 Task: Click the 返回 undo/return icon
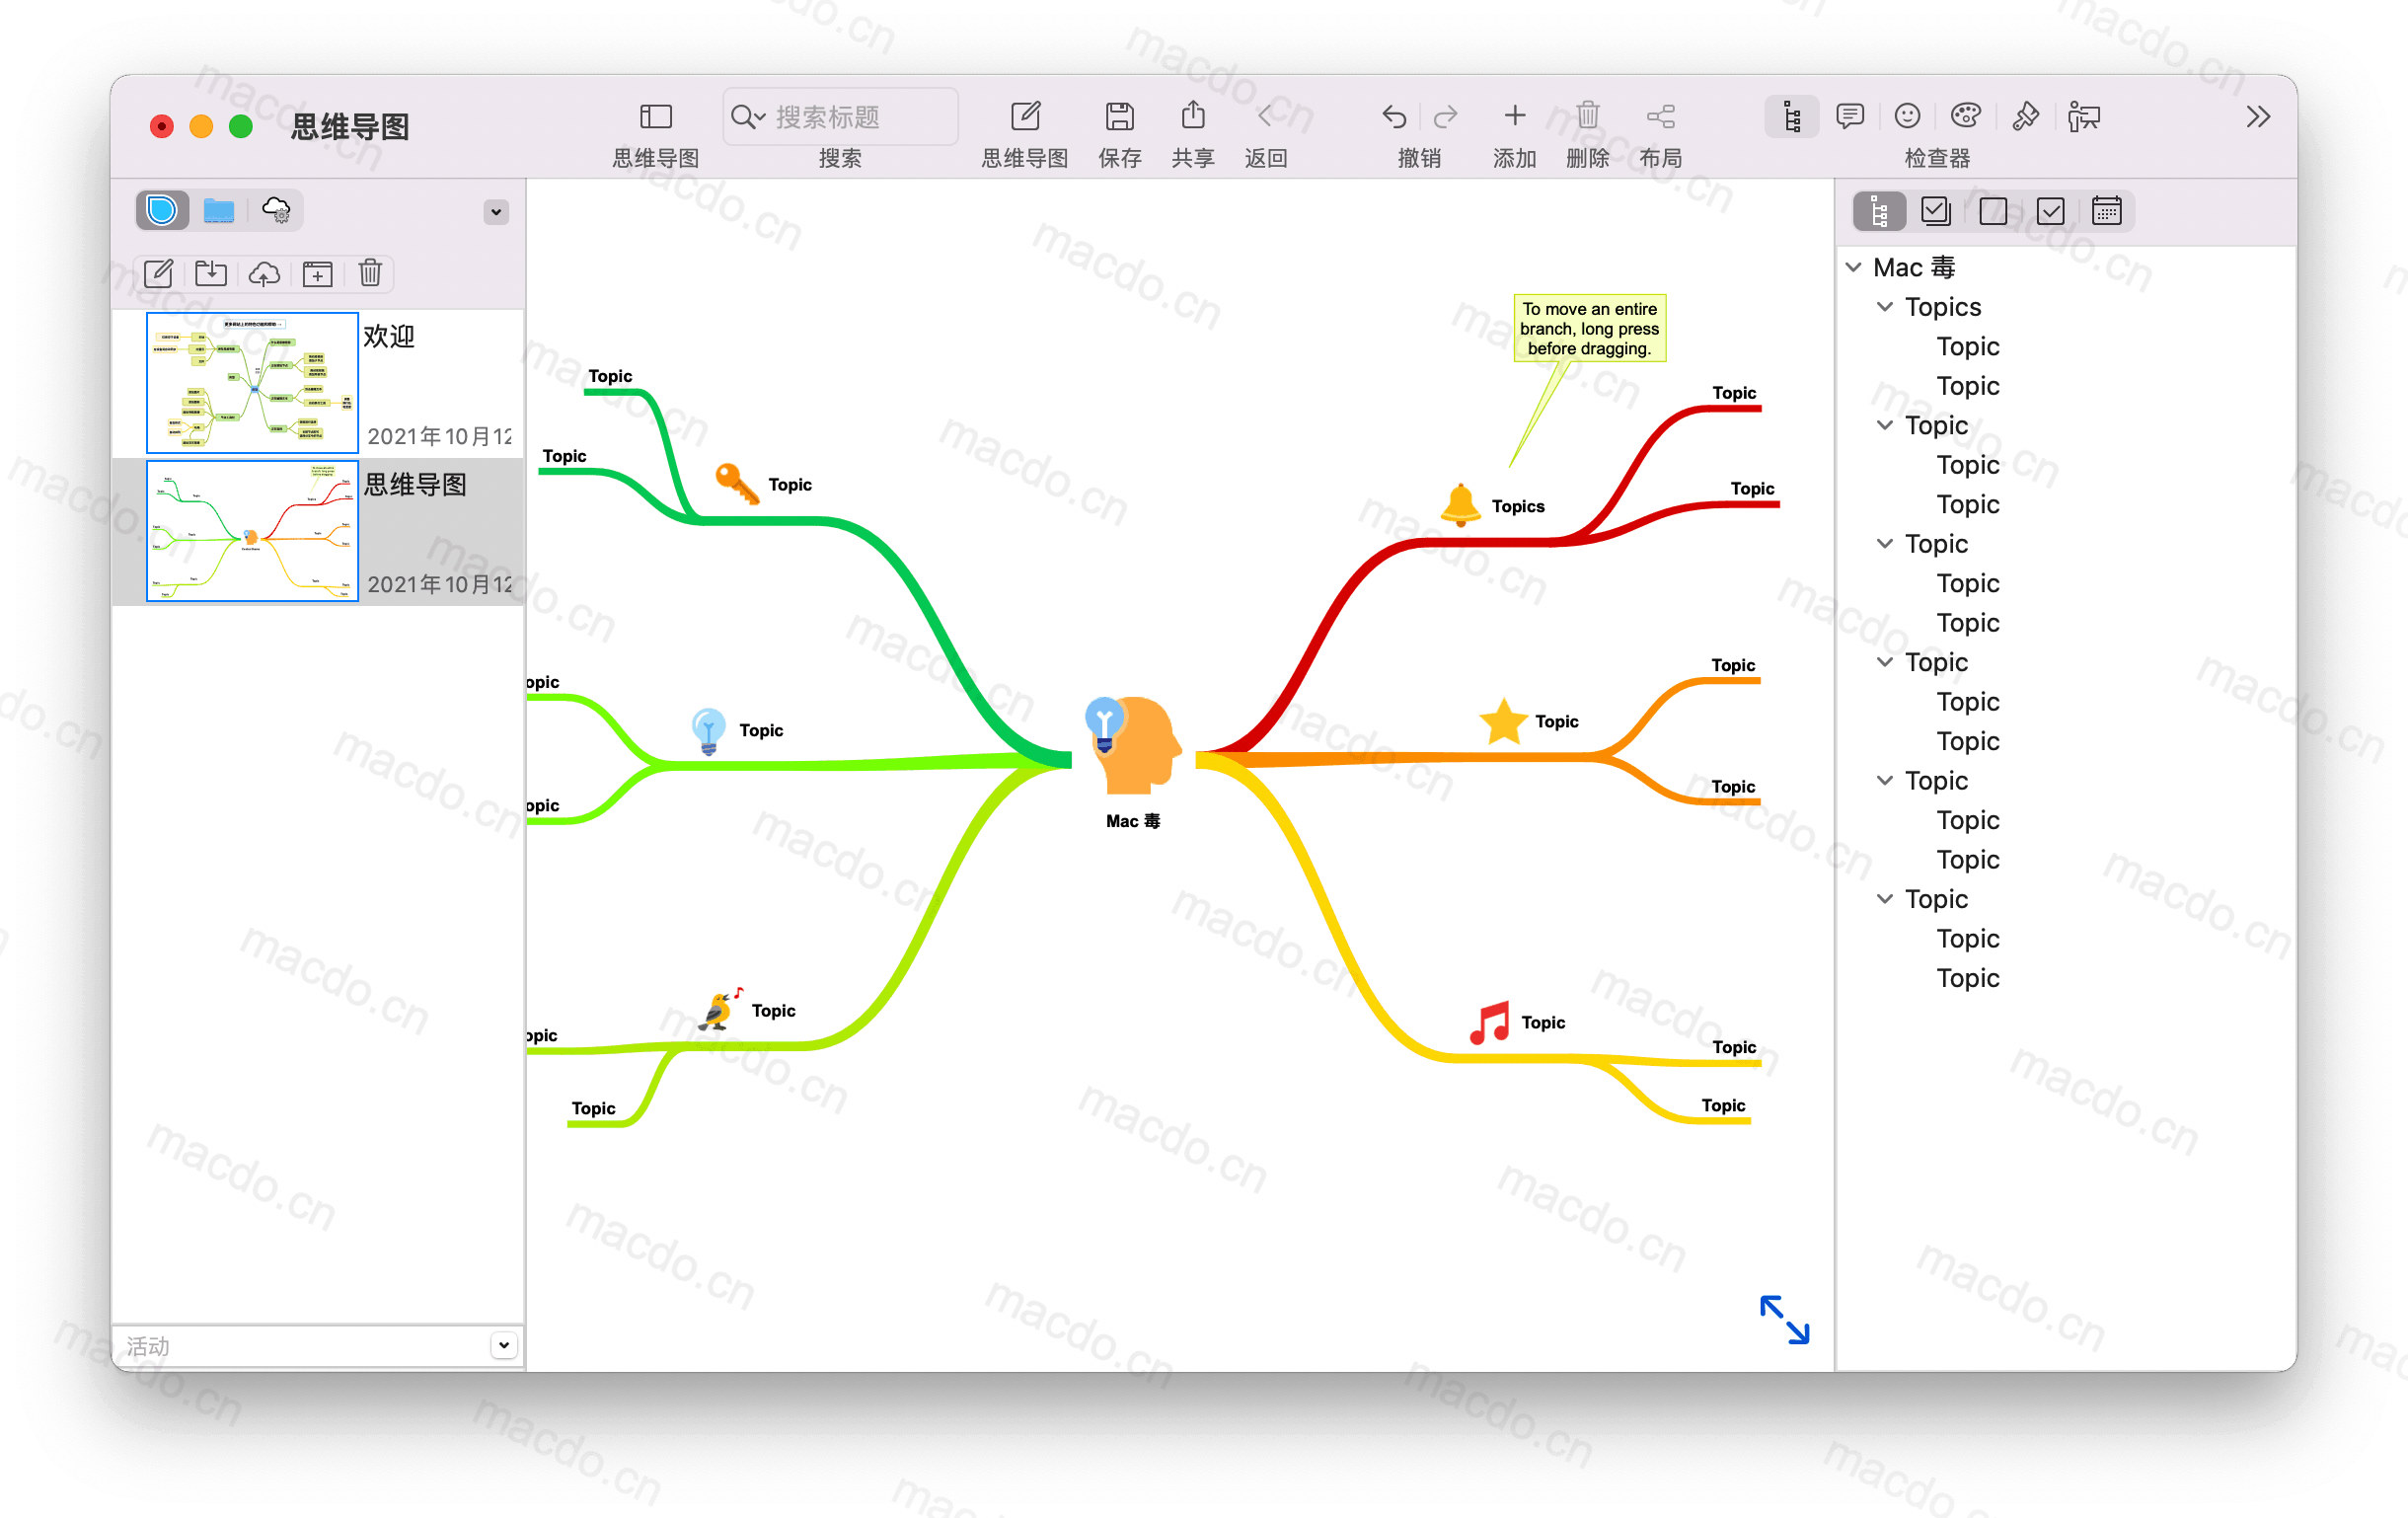tap(1264, 117)
